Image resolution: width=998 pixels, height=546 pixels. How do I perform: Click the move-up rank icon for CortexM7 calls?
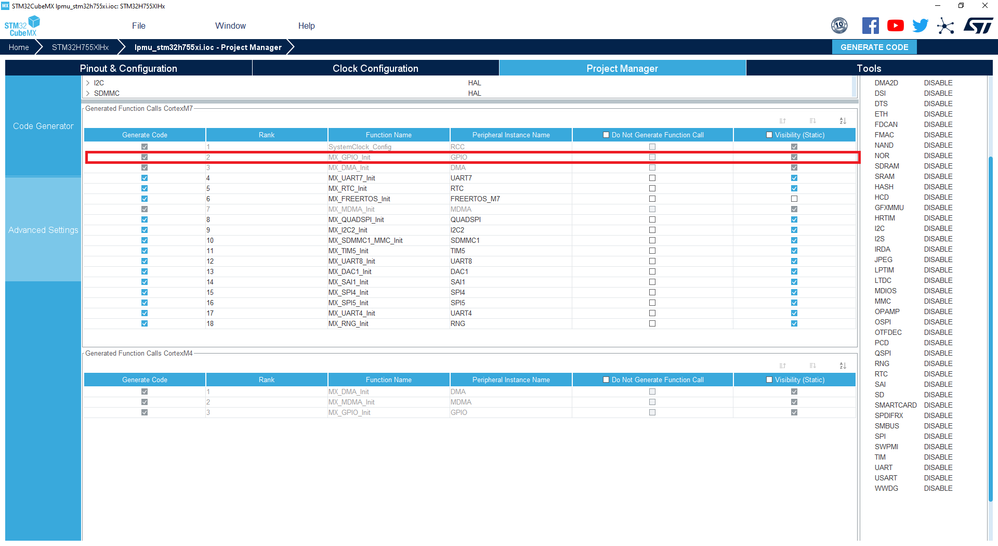[x=782, y=121]
